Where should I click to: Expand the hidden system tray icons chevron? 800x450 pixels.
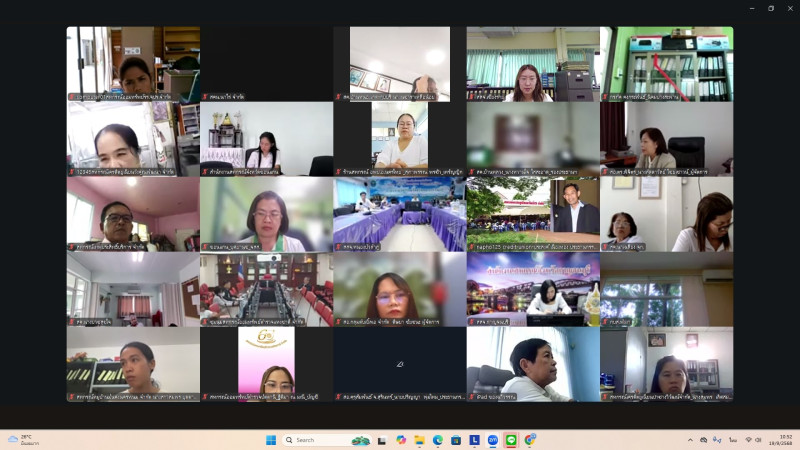[x=689, y=440]
